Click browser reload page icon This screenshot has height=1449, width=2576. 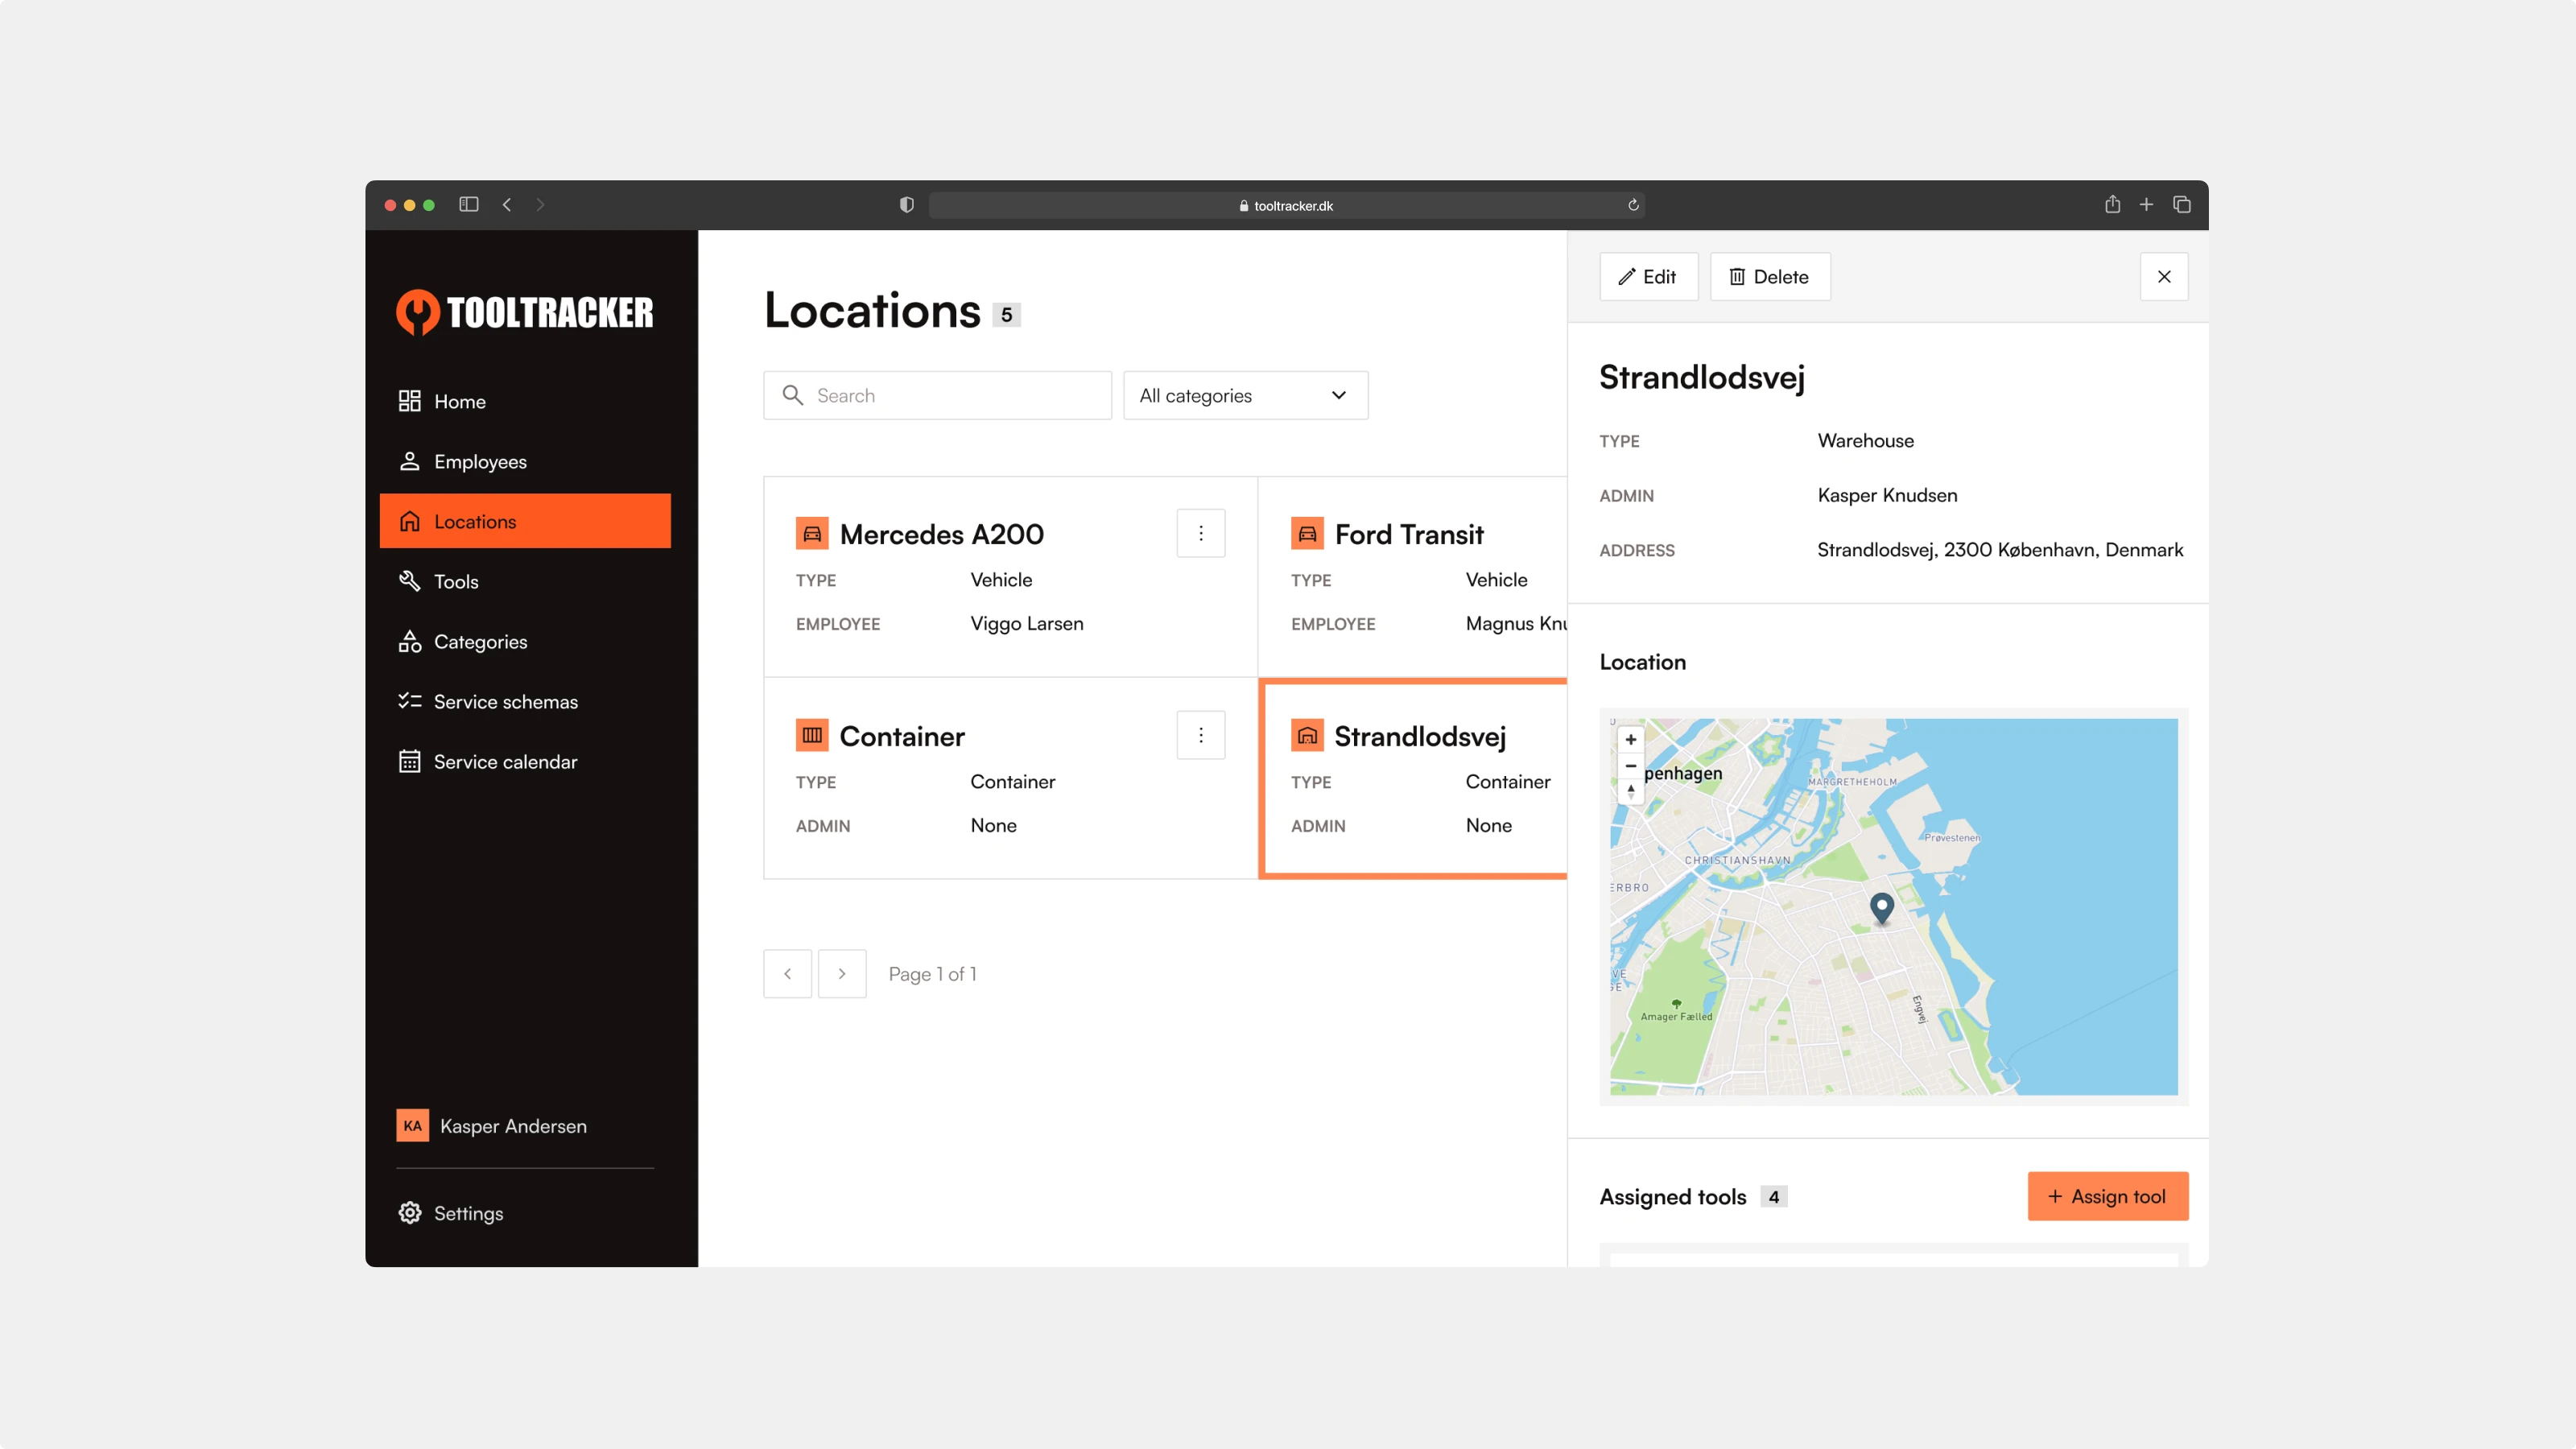[x=1633, y=205]
